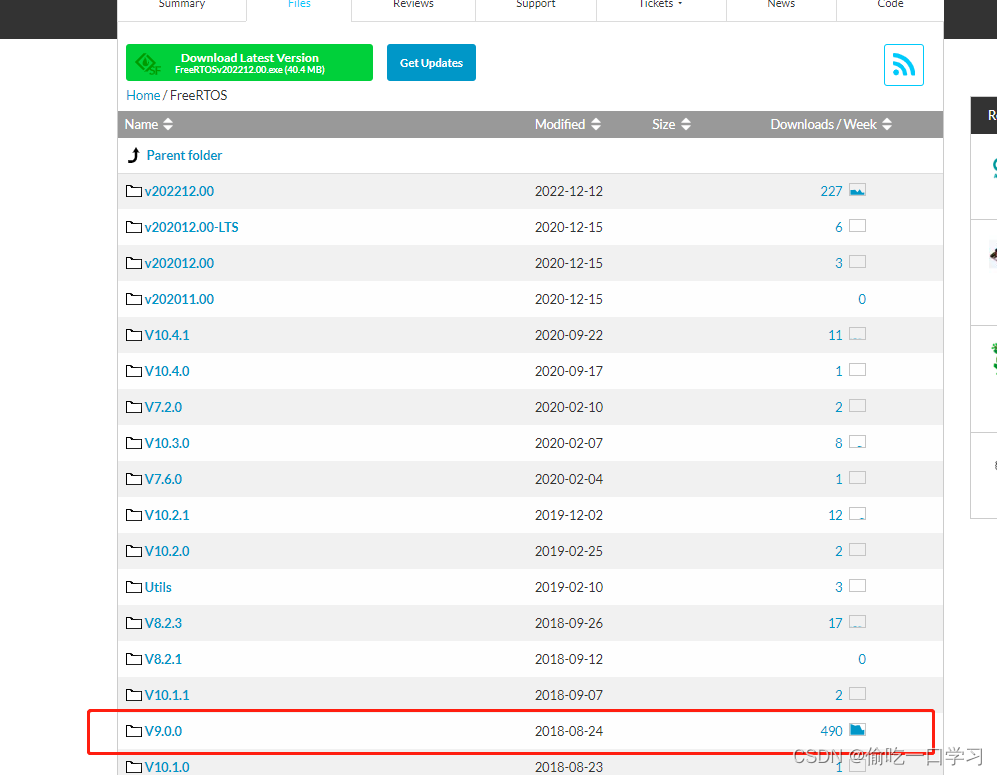Click the FreeRTOS breadcrumb text
Viewport: 997px width, 775px height.
tap(198, 95)
